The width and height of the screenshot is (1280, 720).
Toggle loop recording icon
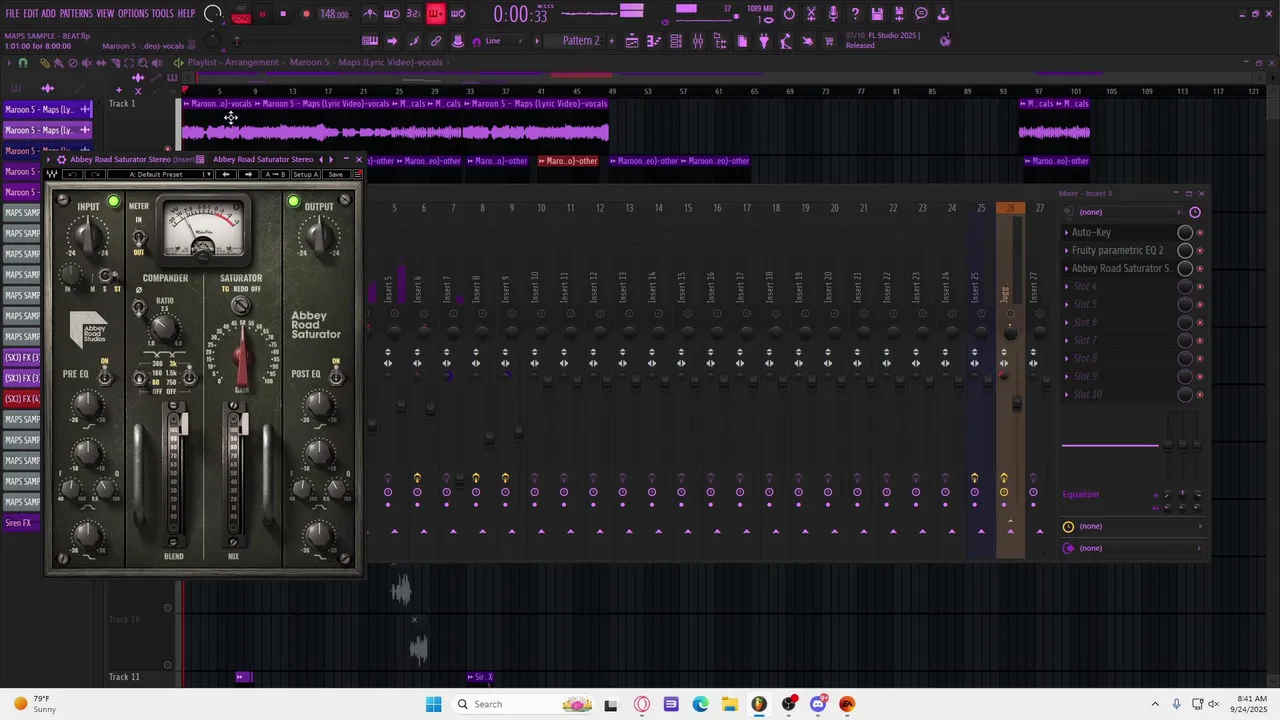pyautogui.click(x=458, y=14)
